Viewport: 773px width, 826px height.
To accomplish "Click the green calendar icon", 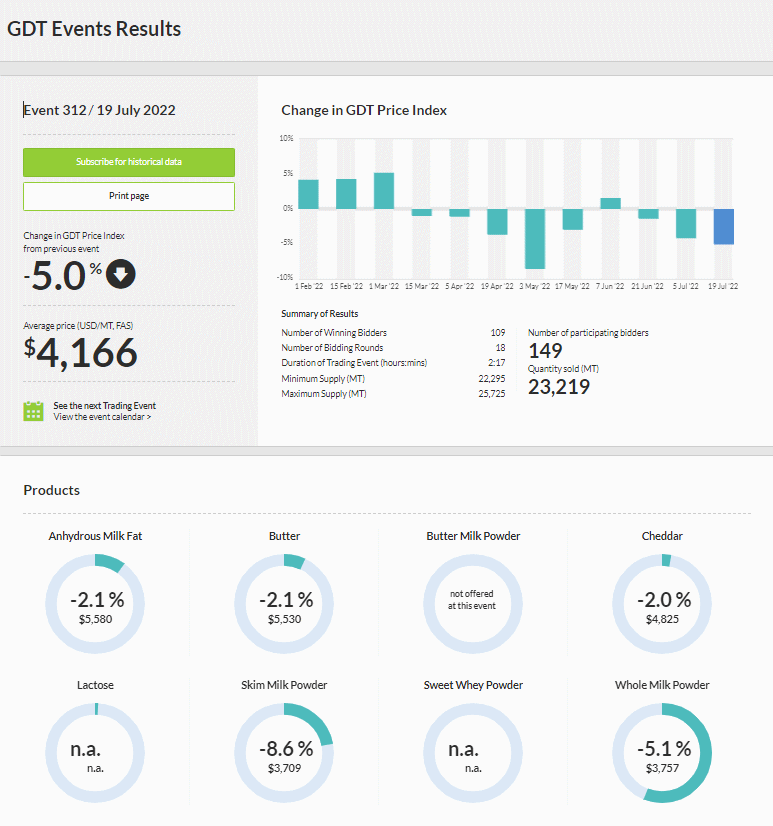I will [x=33, y=411].
